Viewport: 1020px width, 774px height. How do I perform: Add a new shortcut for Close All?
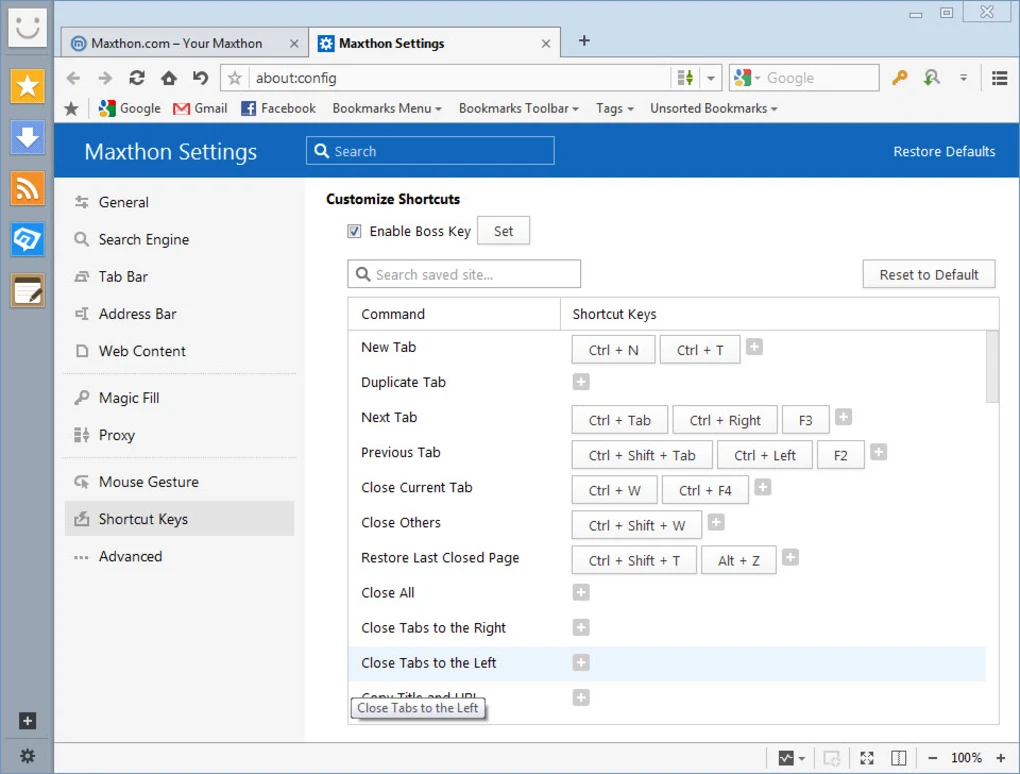click(x=581, y=592)
